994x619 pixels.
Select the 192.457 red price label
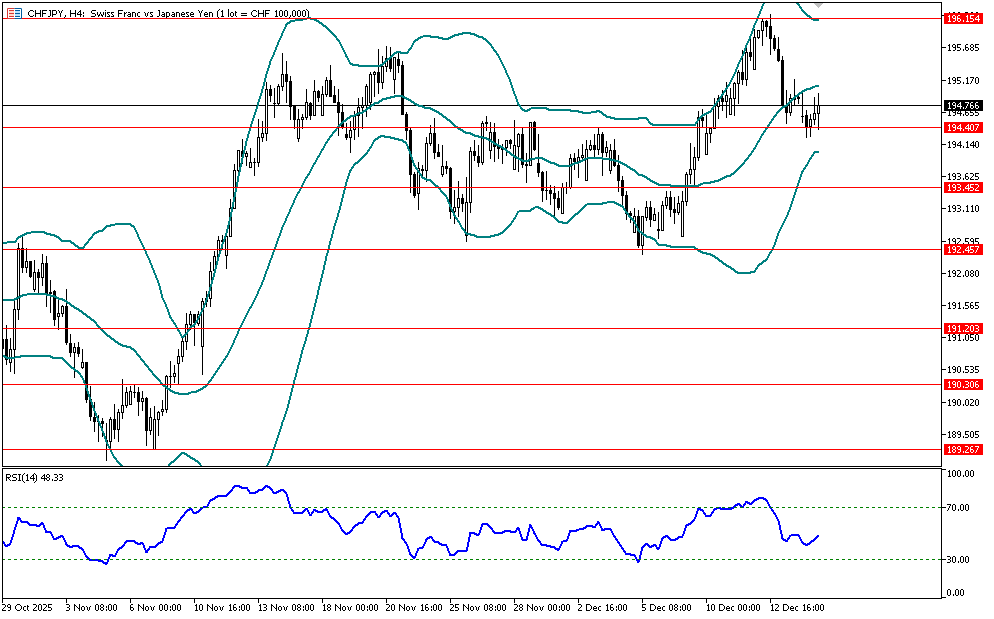point(964,249)
